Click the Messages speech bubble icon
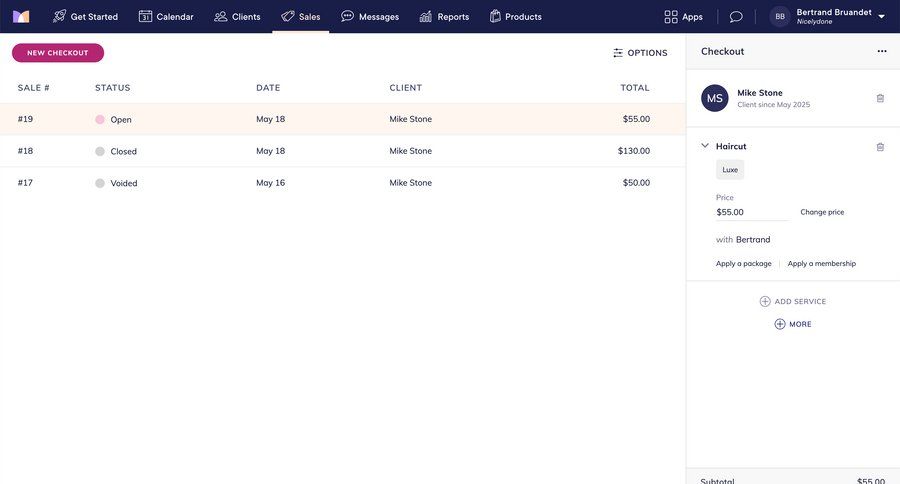The width and height of the screenshot is (900, 484). [347, 16]
